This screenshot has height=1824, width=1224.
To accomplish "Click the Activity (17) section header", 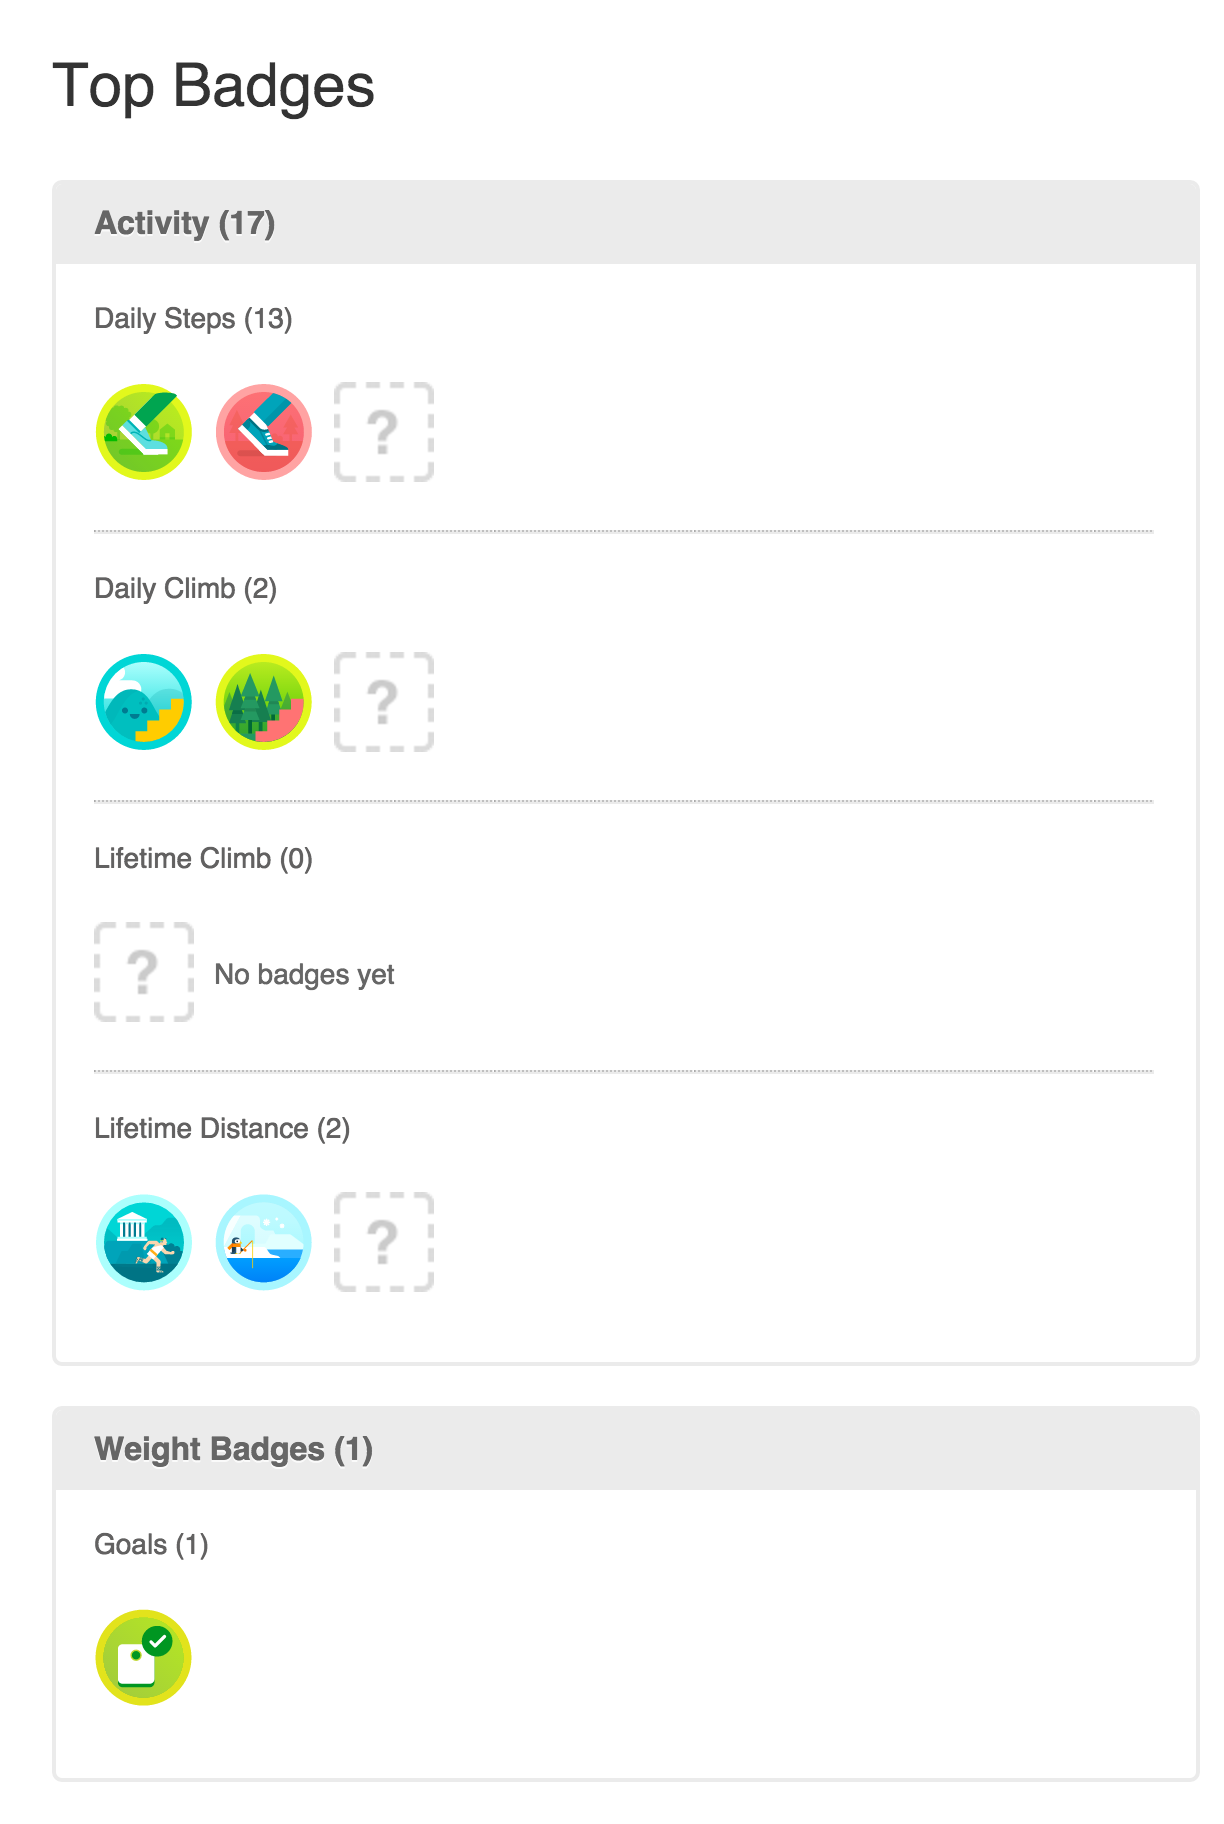I will click(185, 223).
